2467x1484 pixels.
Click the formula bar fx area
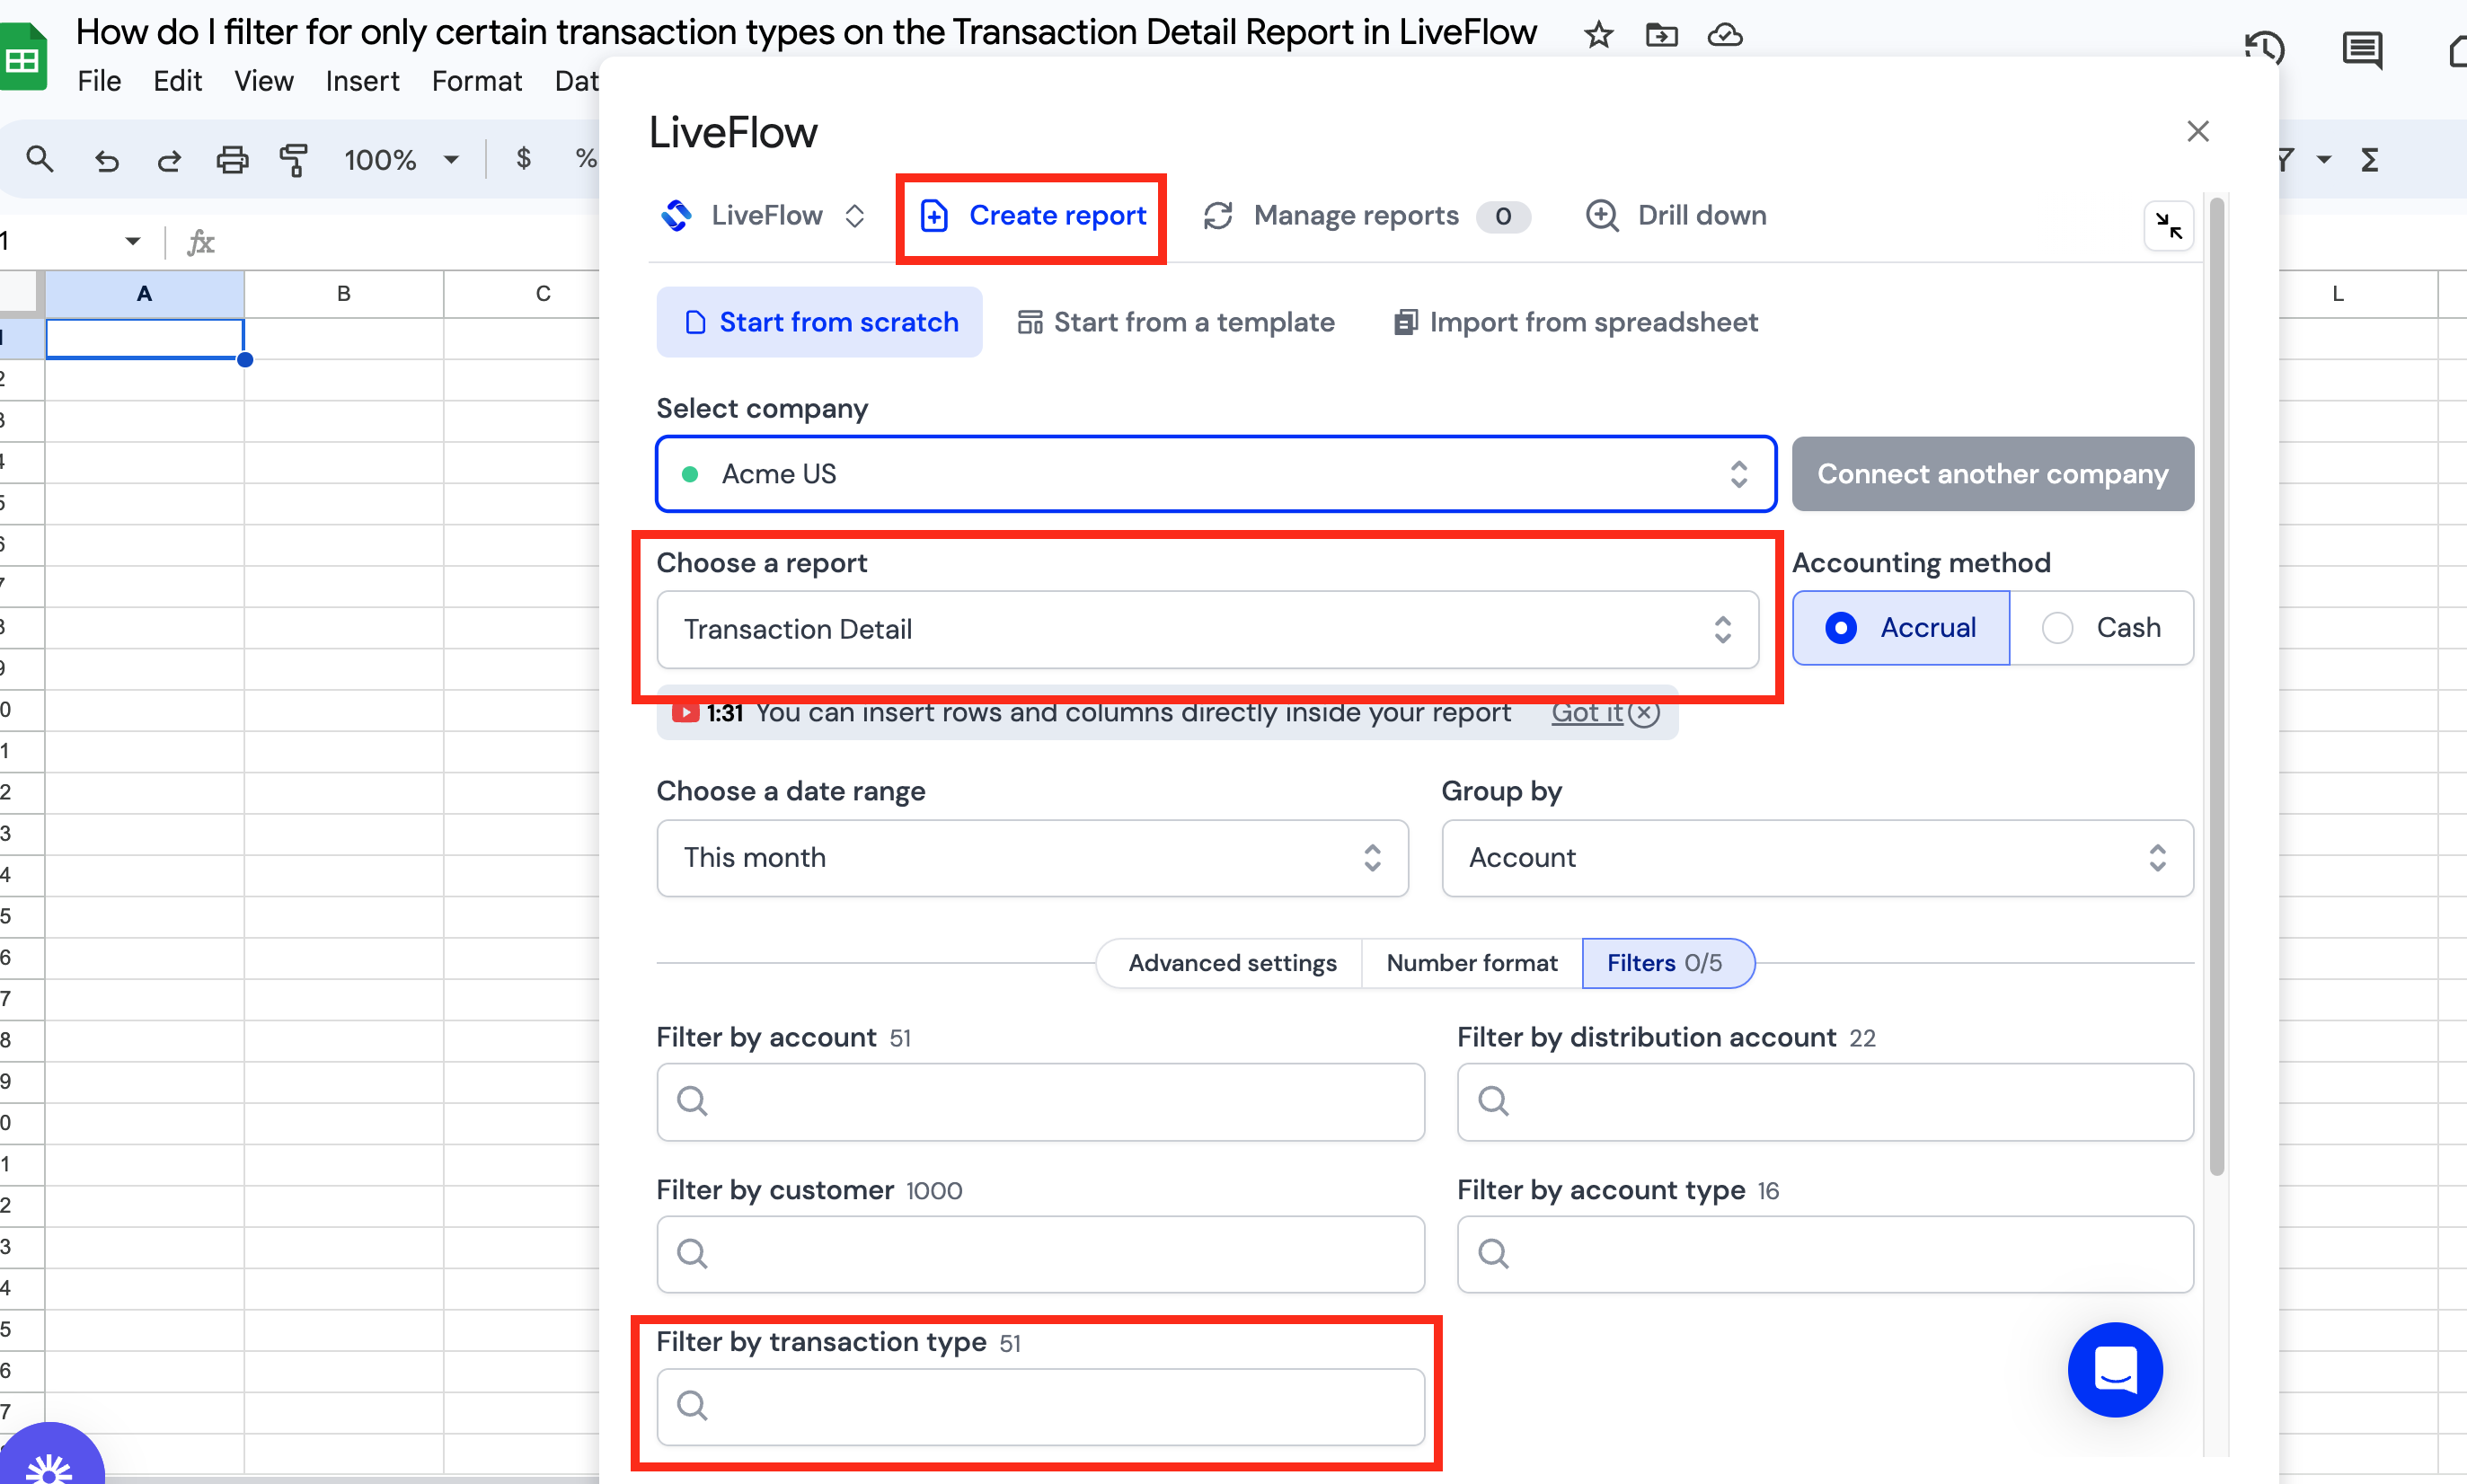pos(201,242)
